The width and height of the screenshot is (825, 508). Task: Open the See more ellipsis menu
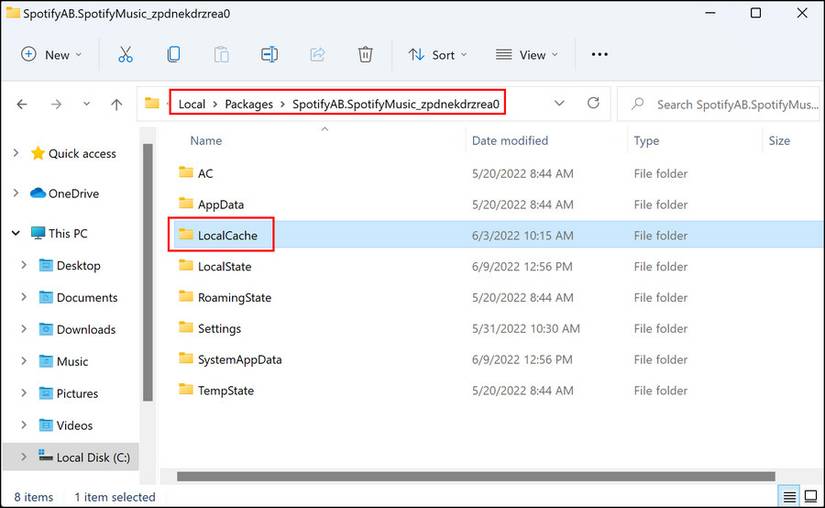(599, 55)
